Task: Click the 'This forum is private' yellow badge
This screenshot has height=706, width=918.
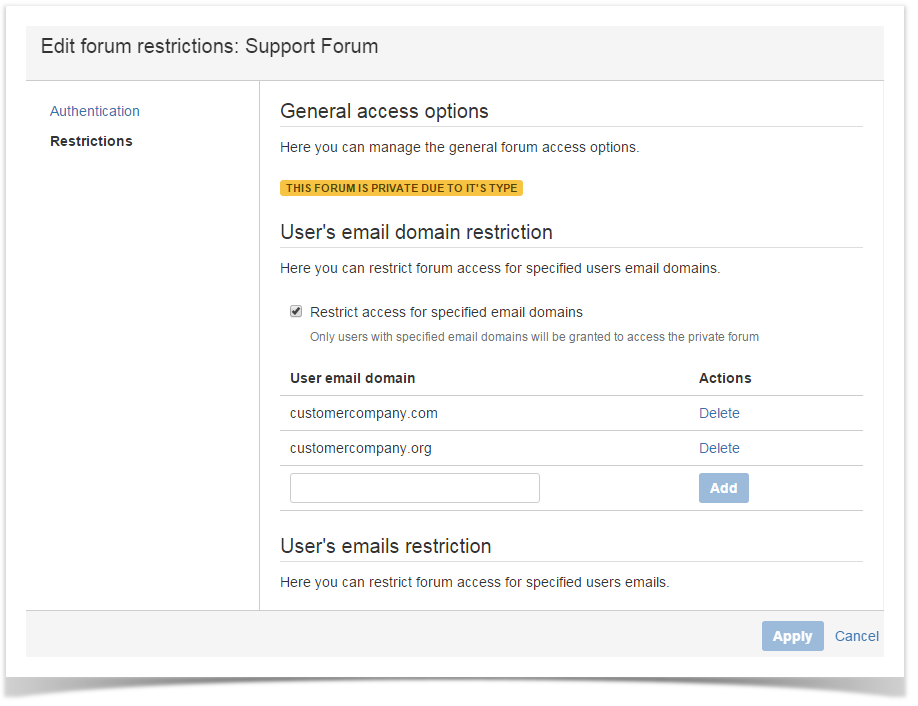Action: [401, 188]
